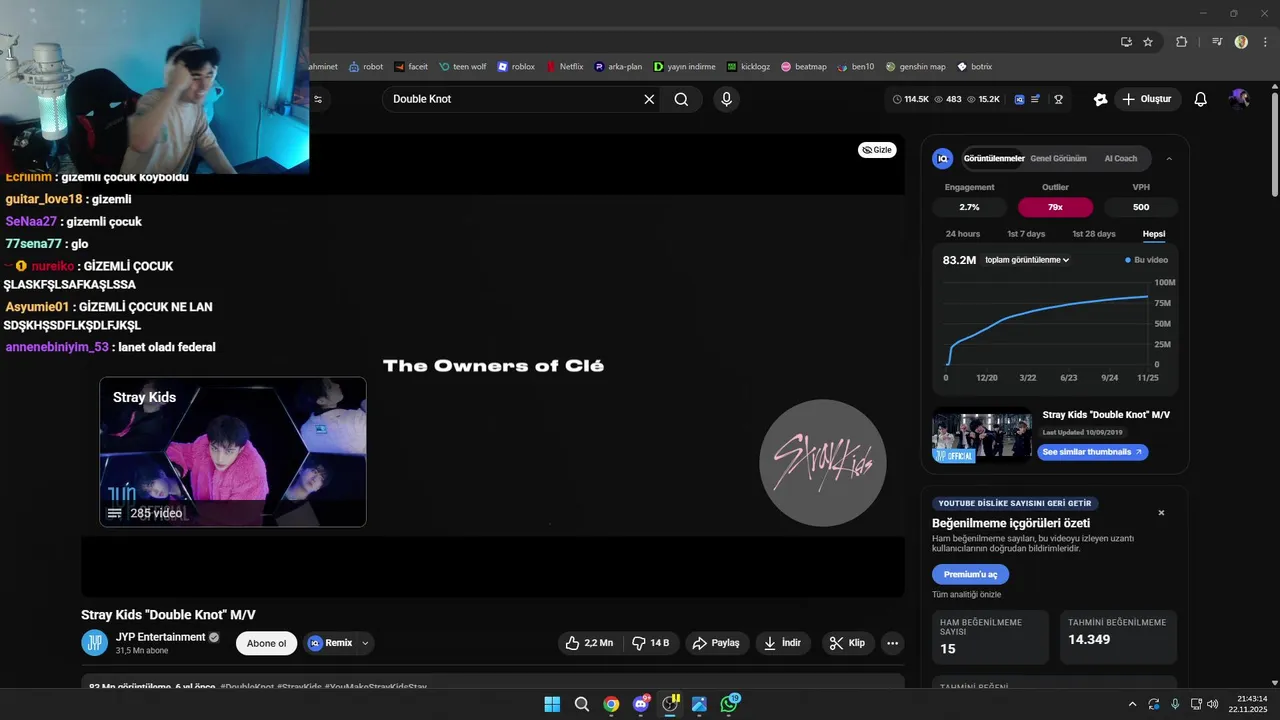Like the video with 2,2 Mn thumbs up

(x=589, y=643)
